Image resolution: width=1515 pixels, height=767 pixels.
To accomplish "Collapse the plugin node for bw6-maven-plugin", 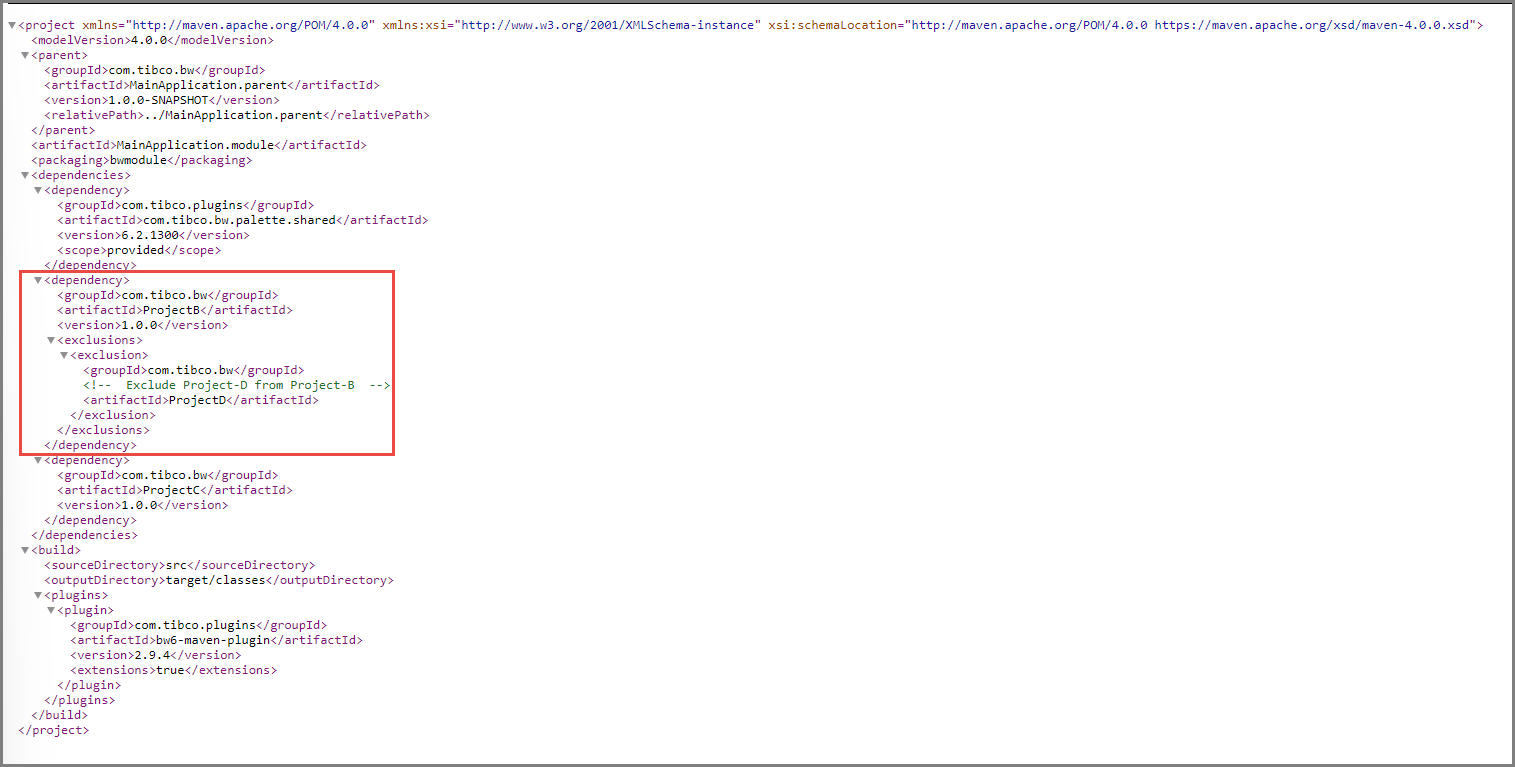I will click(x=51, y=610).
